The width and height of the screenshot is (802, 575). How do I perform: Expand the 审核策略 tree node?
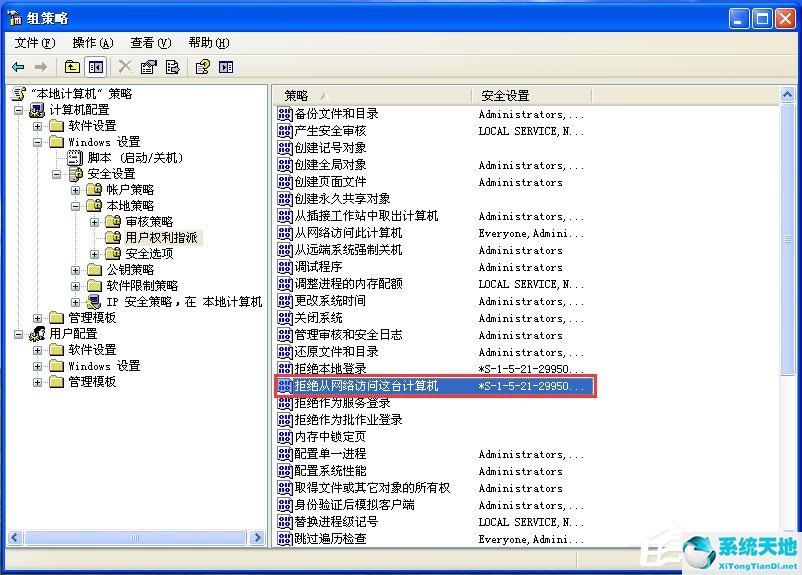point(95,222)
